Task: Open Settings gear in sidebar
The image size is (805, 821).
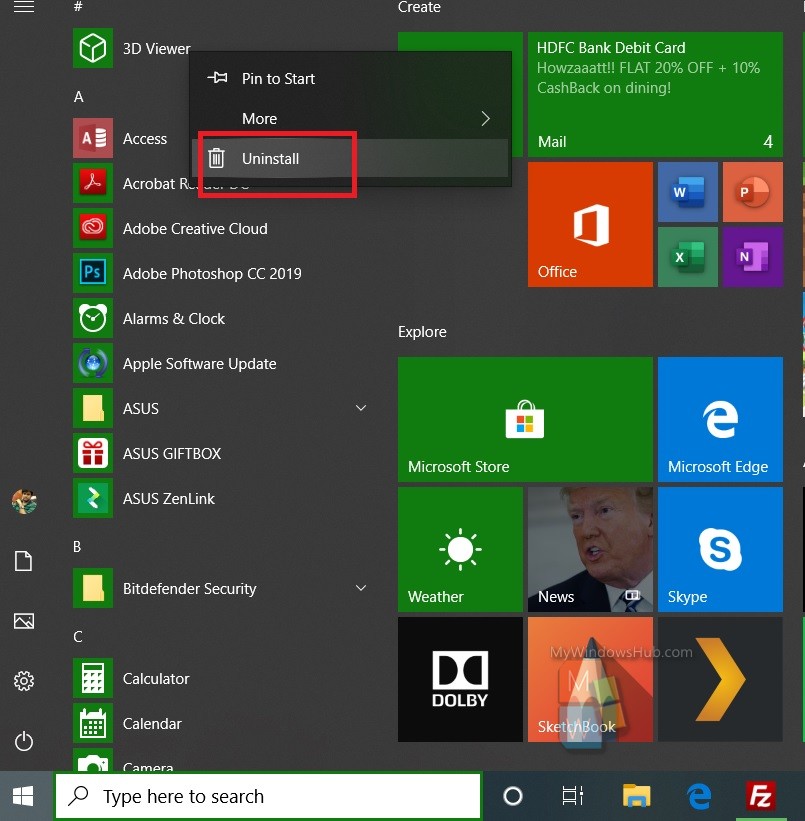Action: click(x=24, y=681)
